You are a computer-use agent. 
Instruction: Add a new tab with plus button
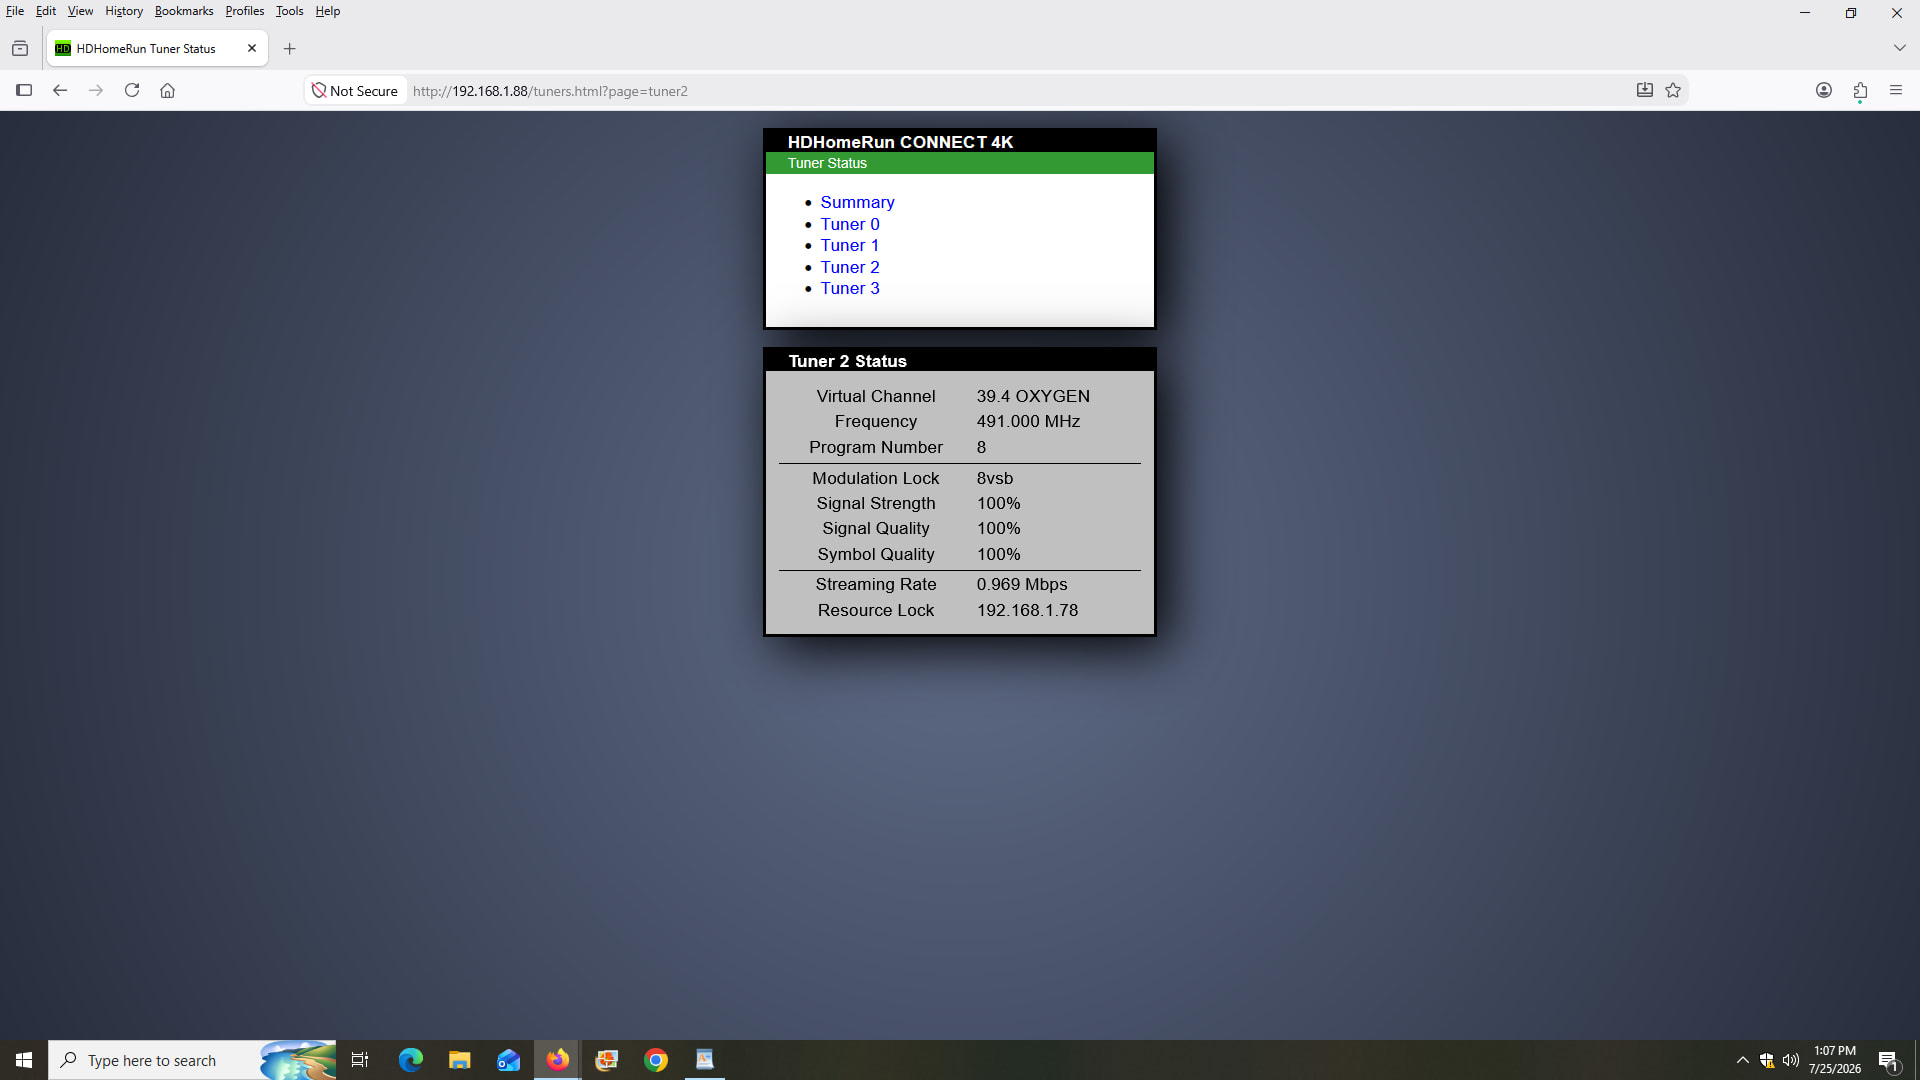[290, 48]
